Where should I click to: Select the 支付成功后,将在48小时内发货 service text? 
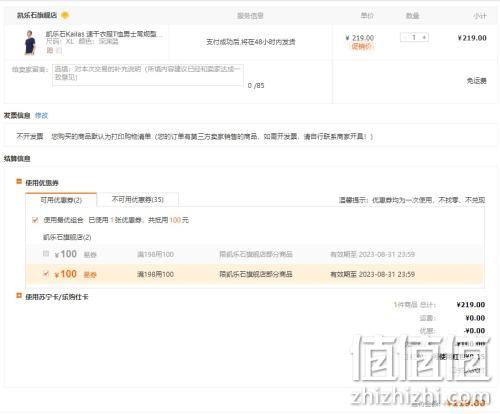click(251, 42)
